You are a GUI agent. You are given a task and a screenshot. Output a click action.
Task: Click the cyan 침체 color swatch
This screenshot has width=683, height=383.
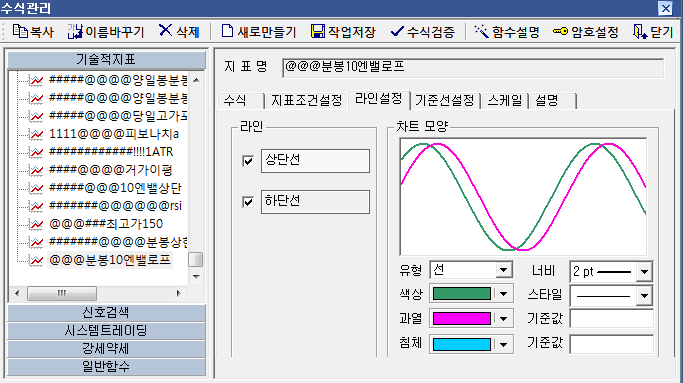tap(462, 344)
